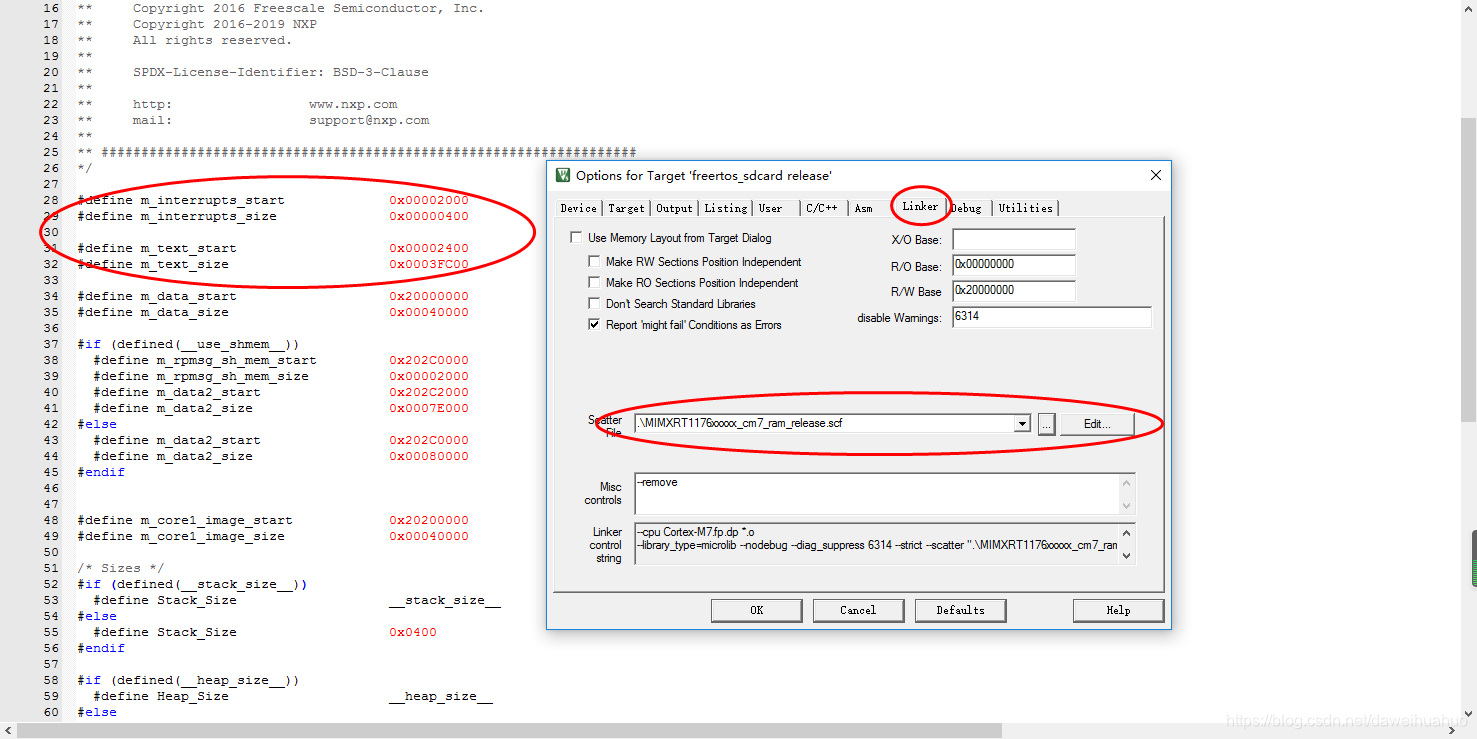Click the R/W Base address field
This screenshot has width=1477, height=739.
[x=1014, y=291]
